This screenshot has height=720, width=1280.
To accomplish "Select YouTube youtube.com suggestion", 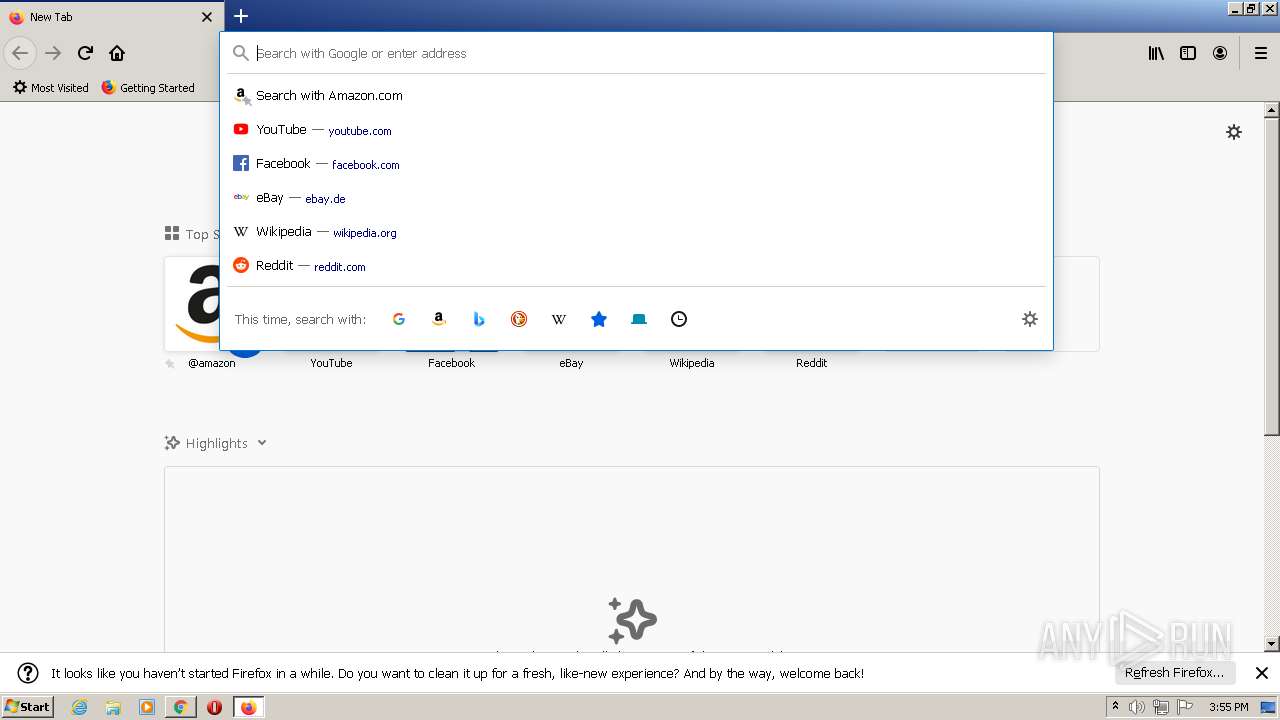I will coord(636,130).
